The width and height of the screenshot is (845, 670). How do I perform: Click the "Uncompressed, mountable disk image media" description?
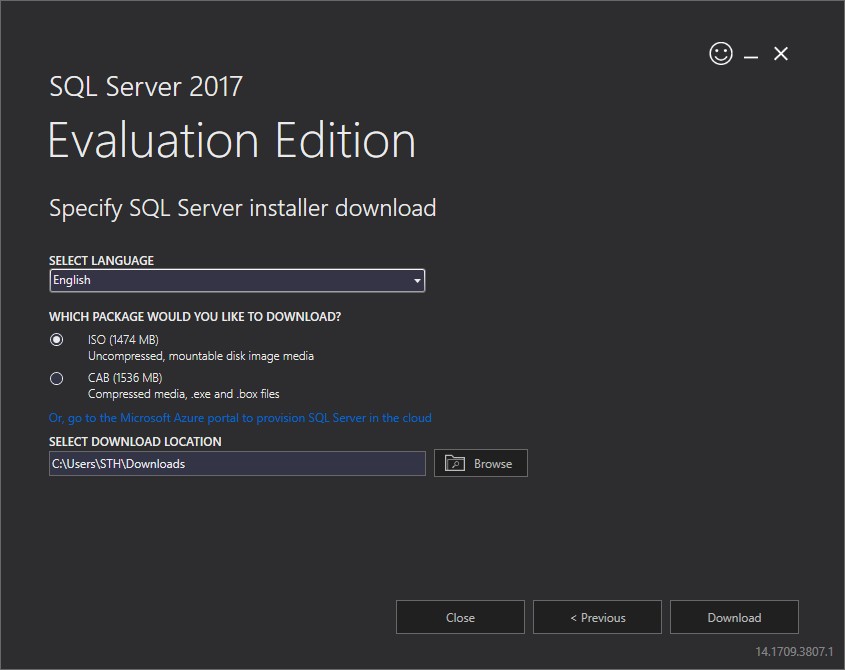tap(200, 356)
